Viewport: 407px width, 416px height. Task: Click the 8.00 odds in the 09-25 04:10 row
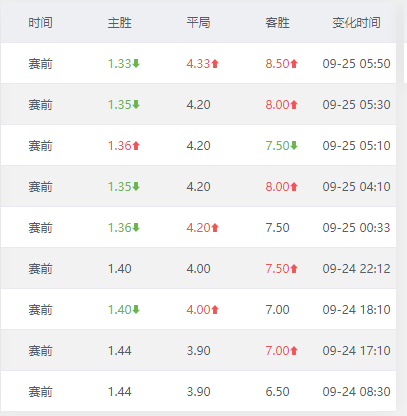[x=277, y=187]
